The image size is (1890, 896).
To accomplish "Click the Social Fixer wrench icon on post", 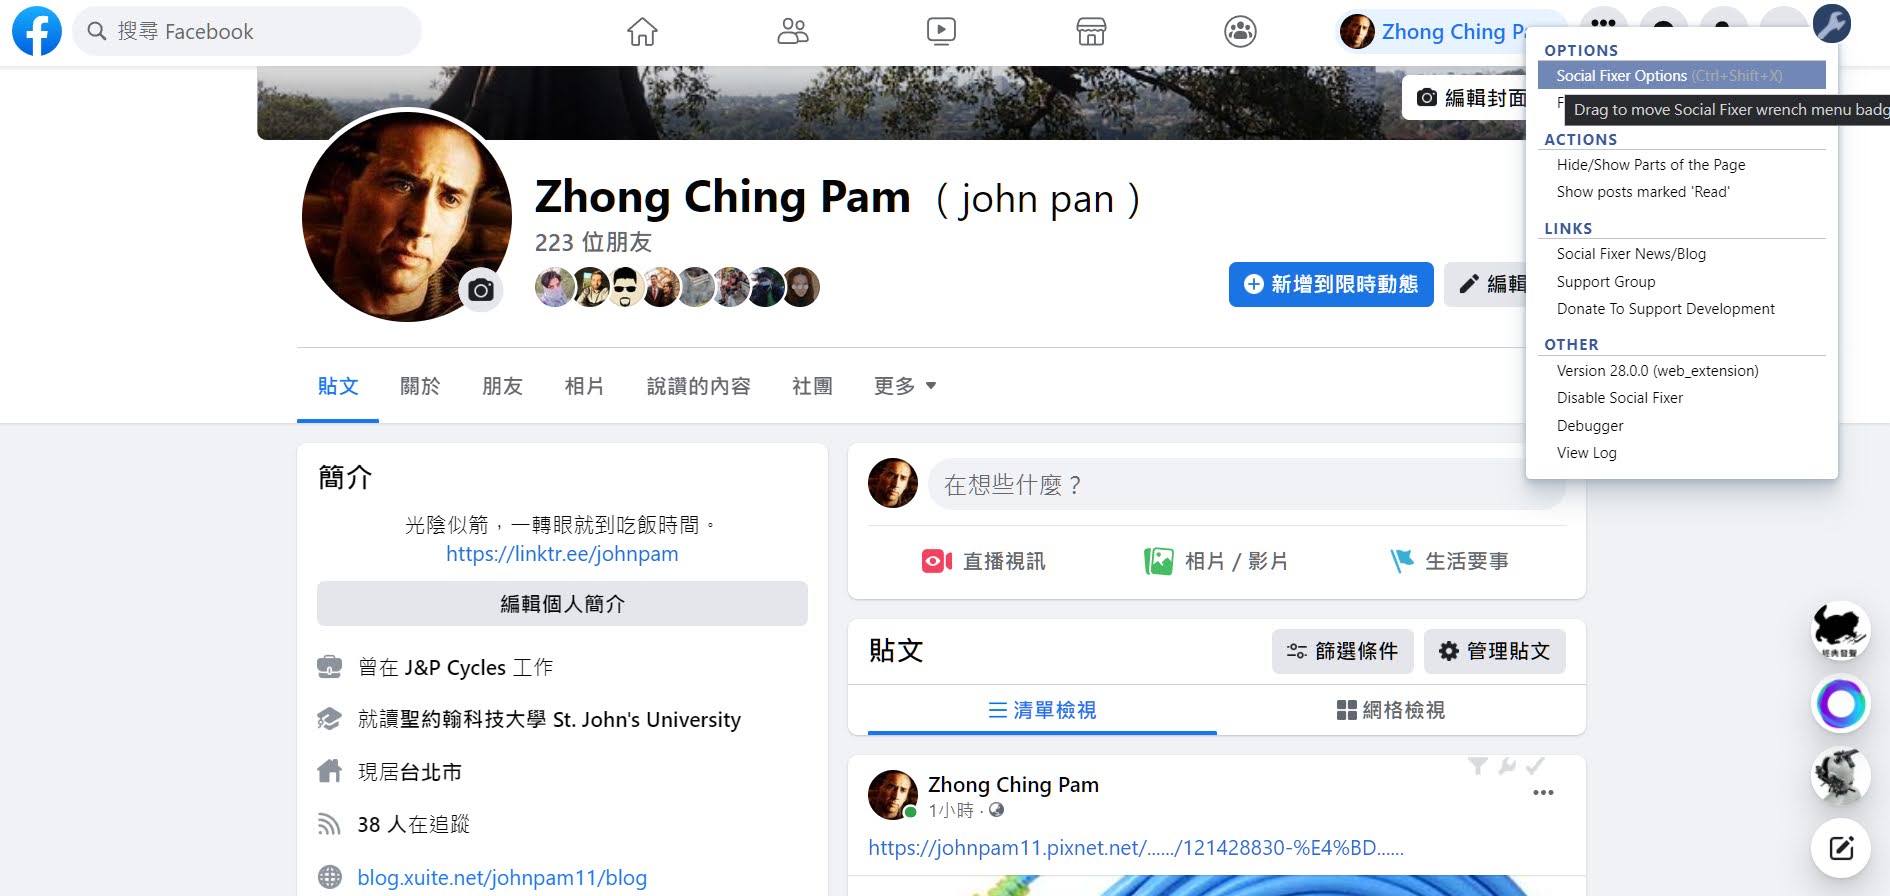I will click(x=1507, y=766).
